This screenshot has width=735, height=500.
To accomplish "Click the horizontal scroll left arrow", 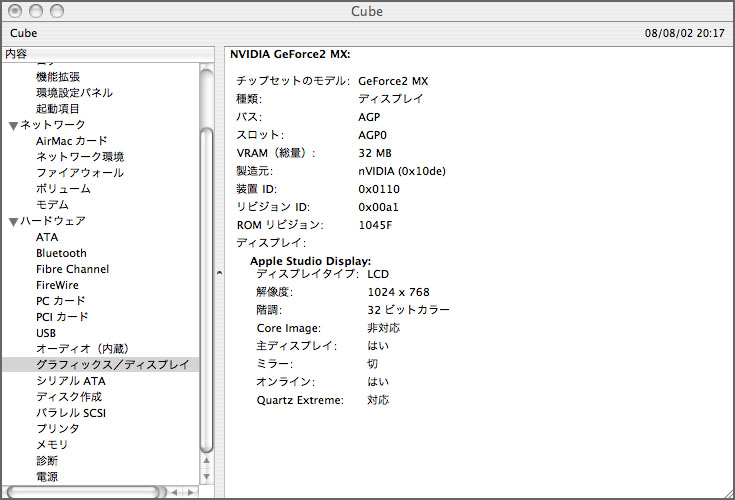I will coord(174,492).
